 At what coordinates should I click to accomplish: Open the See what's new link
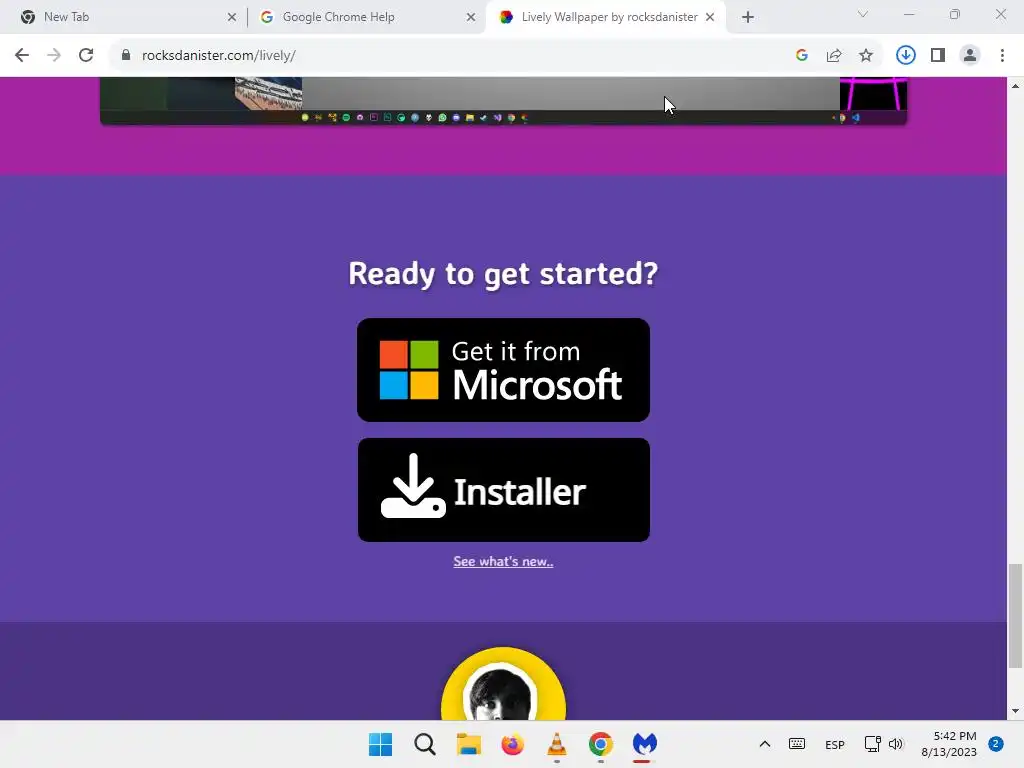504,562
